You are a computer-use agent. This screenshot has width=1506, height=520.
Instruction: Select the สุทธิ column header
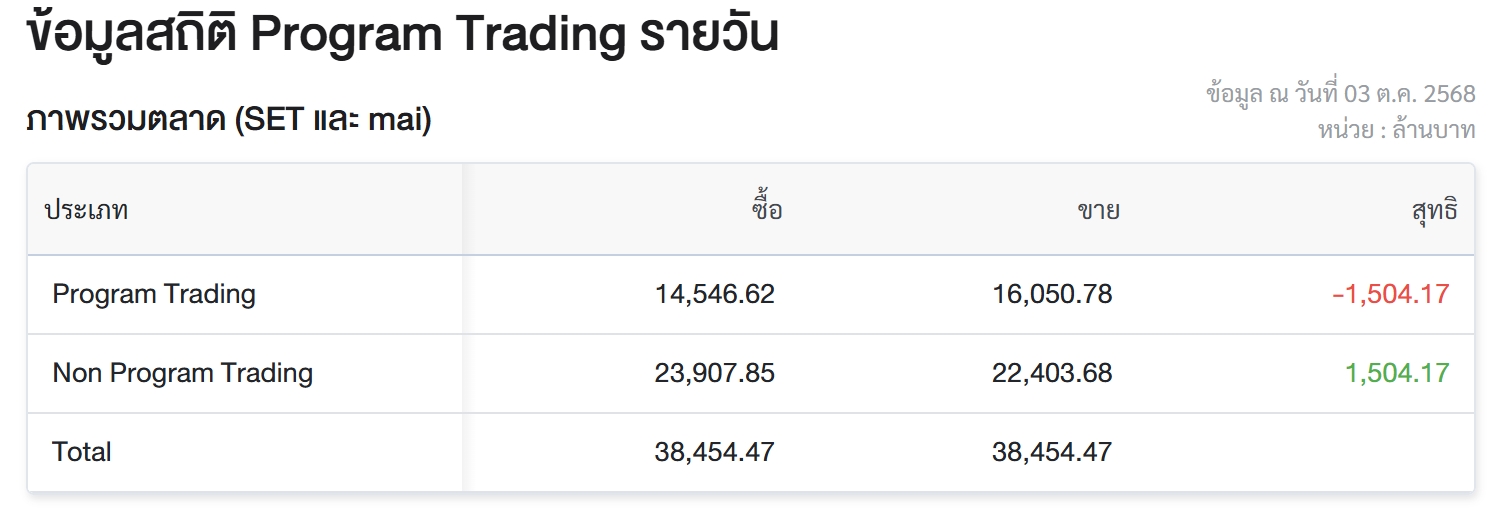point(1433,211)
